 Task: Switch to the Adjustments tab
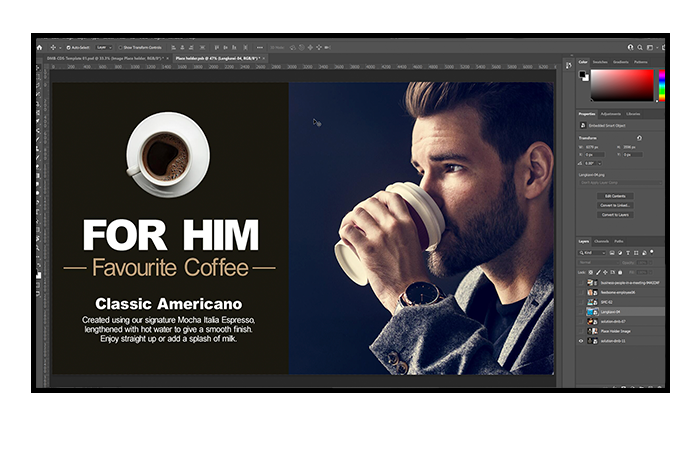pos(610,114)
